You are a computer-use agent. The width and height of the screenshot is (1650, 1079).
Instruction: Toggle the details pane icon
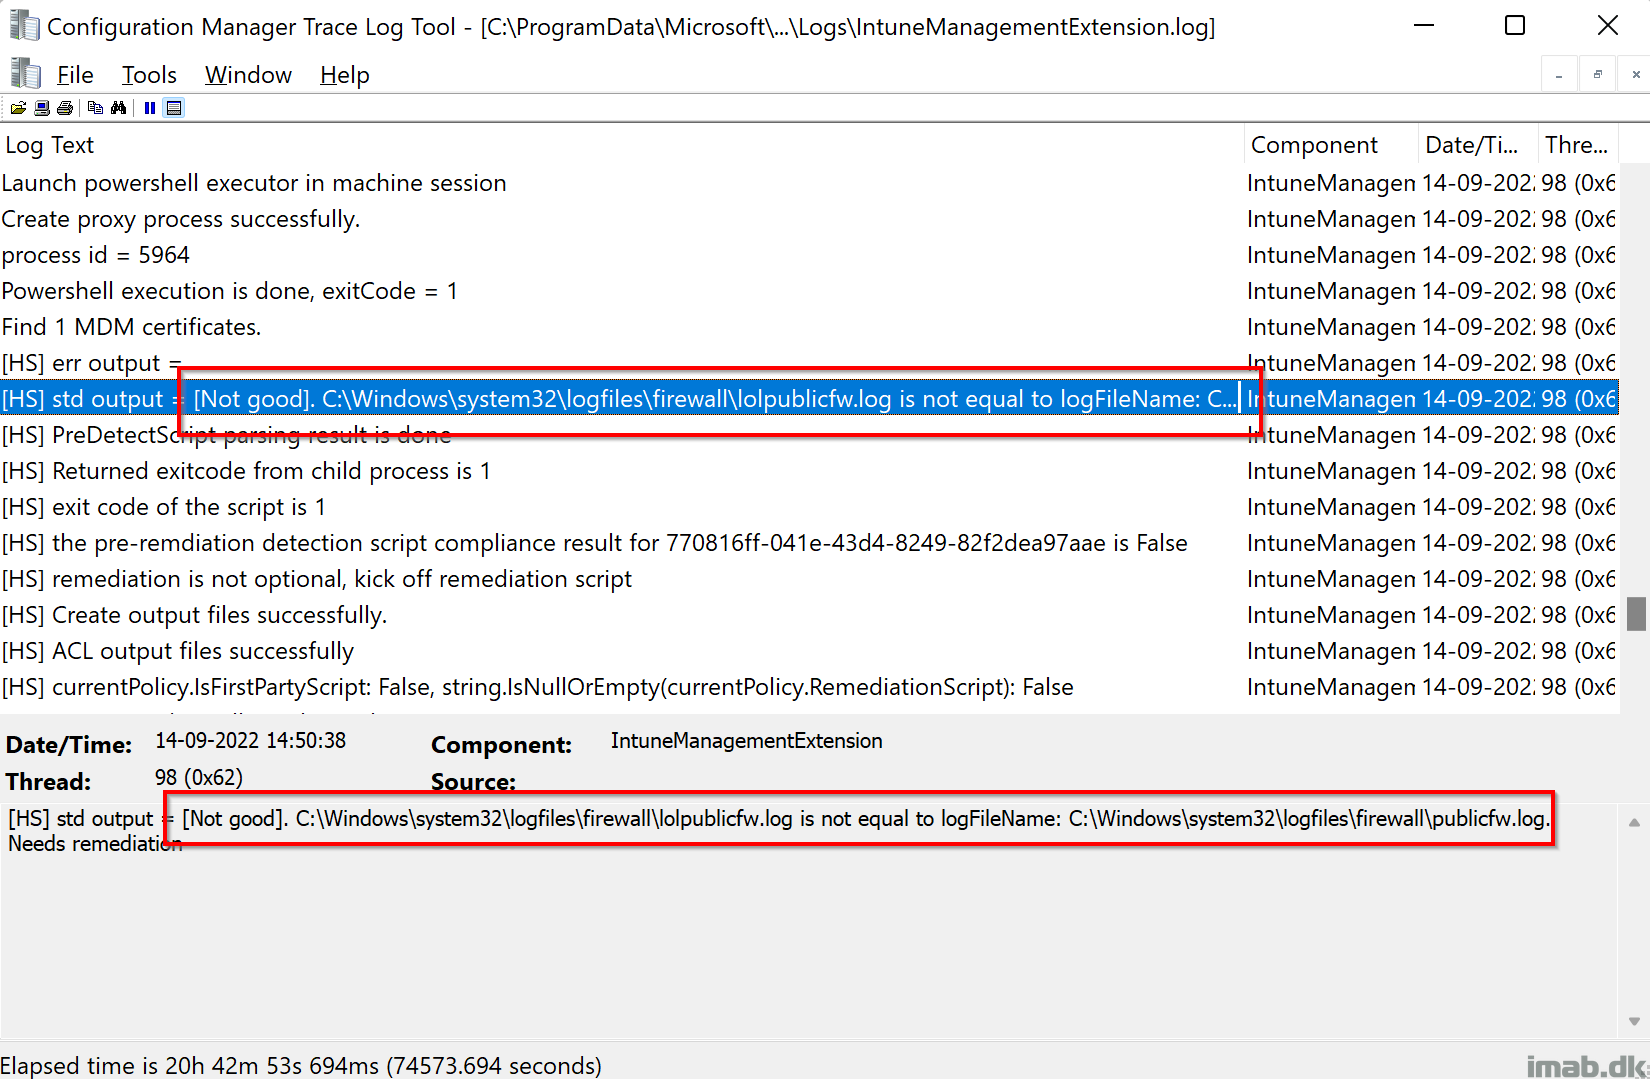click(174, 108)
